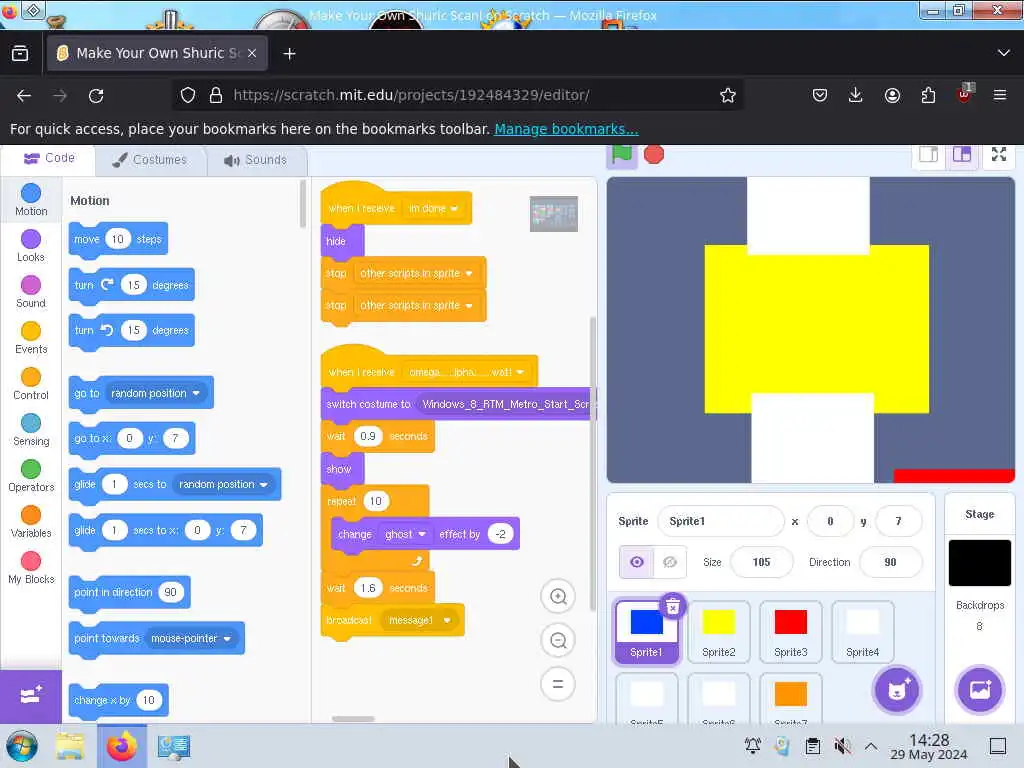Select the My Blocks category
The height and width of the screenshot is (768, 1024).
click(x=31, y=568)
